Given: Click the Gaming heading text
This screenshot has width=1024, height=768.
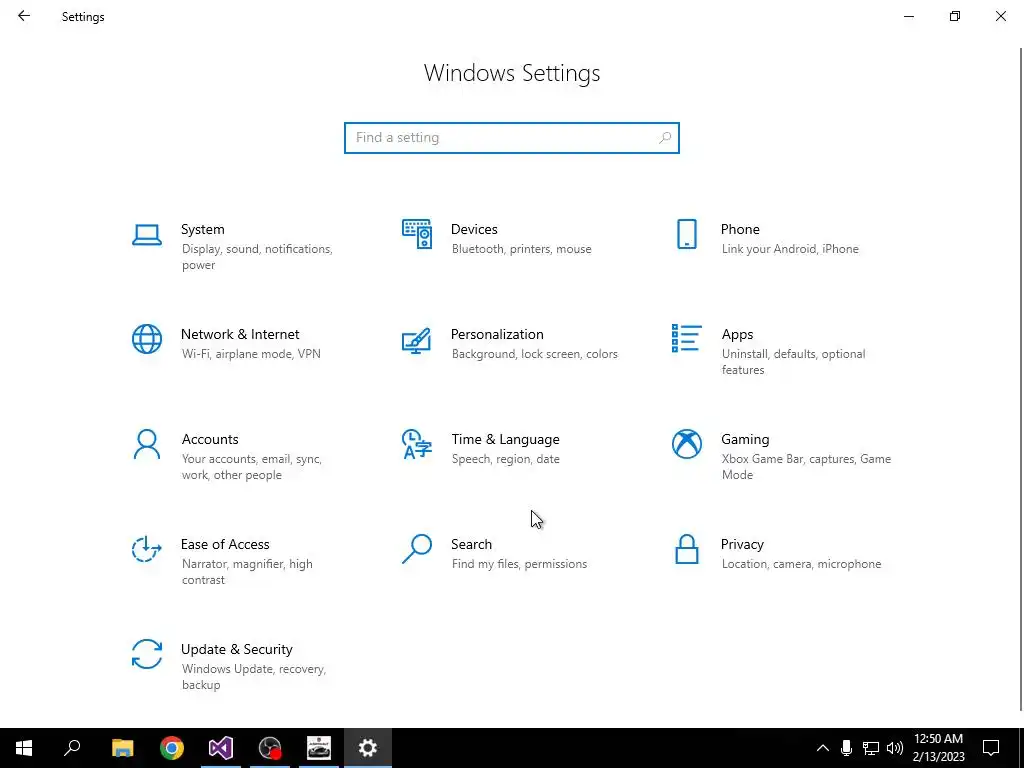Looking at the screenshot, I should click(x=745, y=440).
